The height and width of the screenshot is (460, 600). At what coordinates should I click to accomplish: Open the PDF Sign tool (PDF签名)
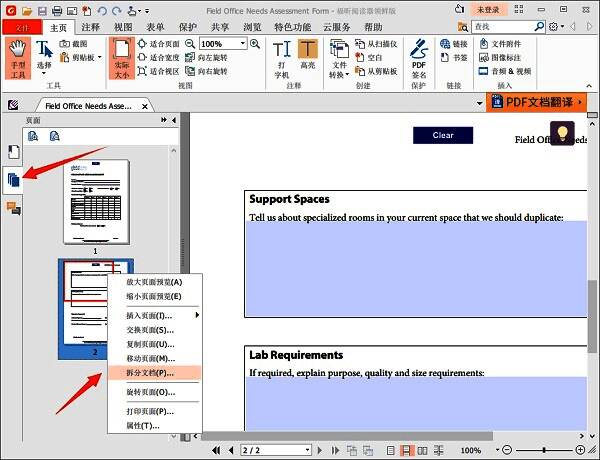[x=419, y=59]
